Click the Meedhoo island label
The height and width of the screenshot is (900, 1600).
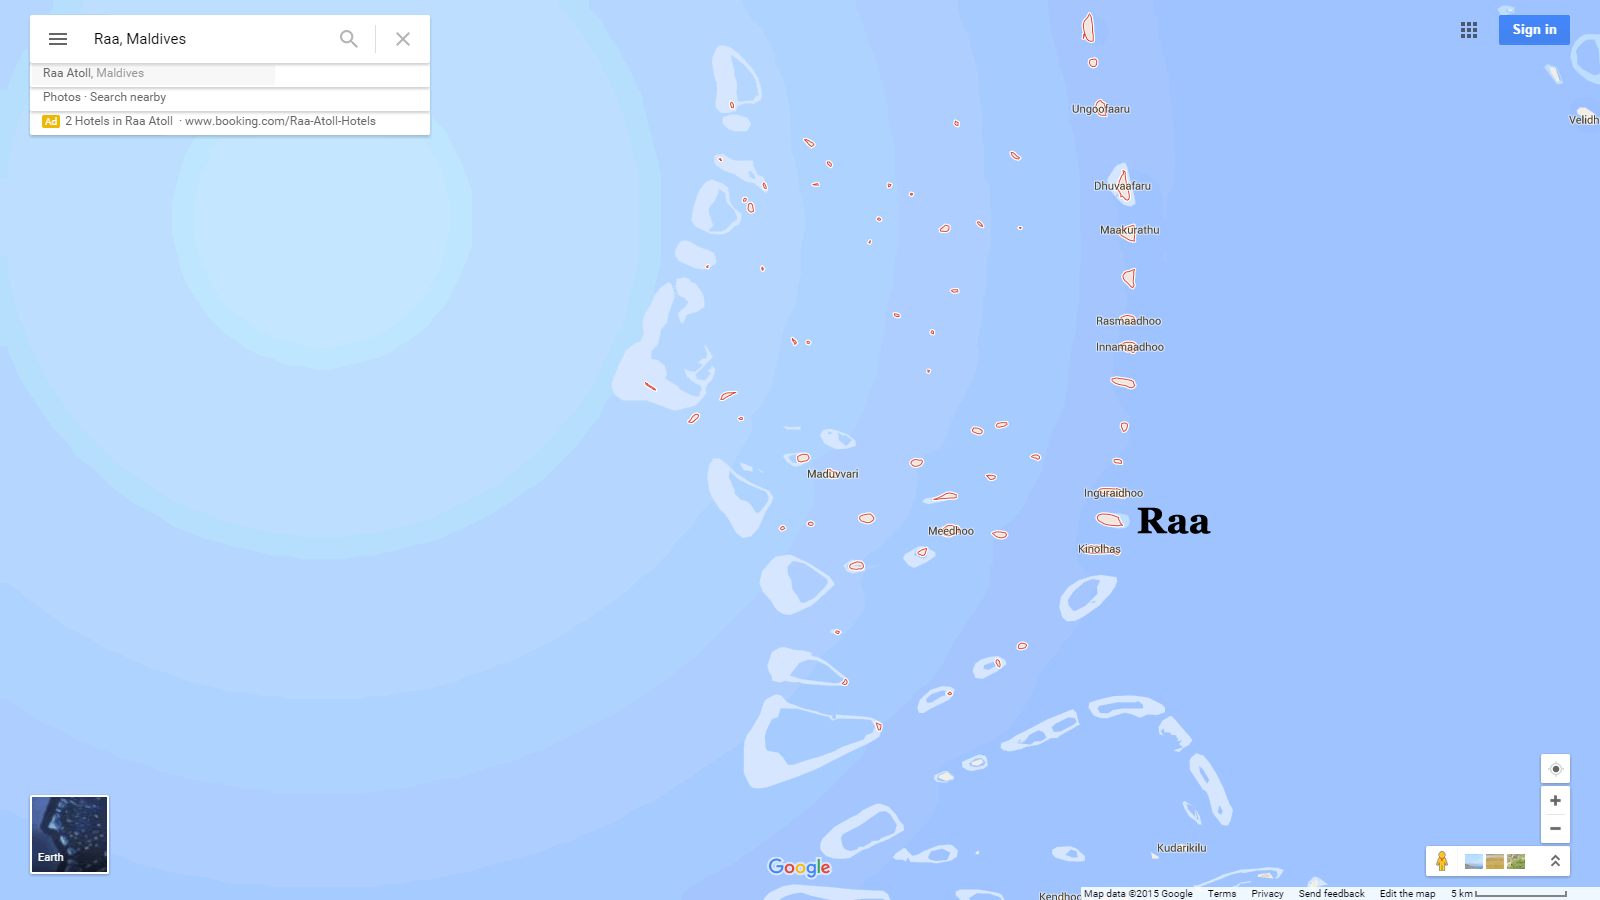tap(951, 531)
